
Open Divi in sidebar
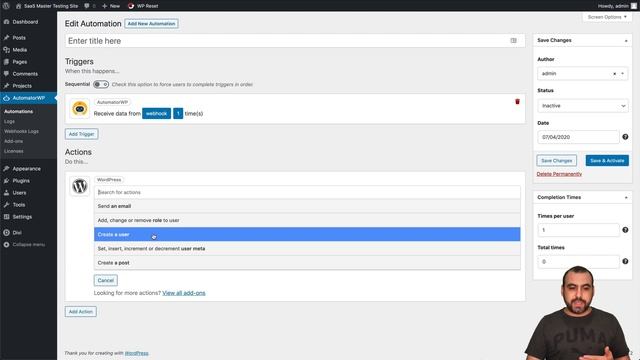[17, 233]
